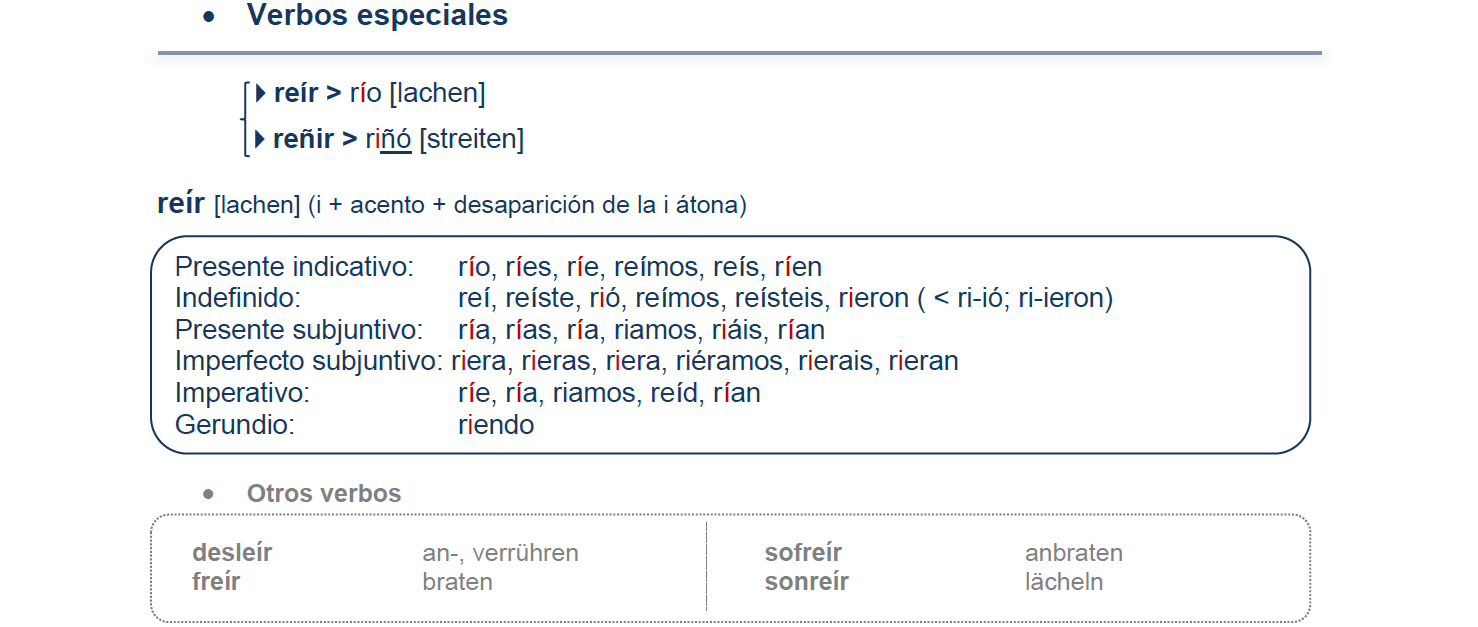Click the Imperfecto subjuntivo label
Viewport: 1478px width, 627px height.
point(309,361)
